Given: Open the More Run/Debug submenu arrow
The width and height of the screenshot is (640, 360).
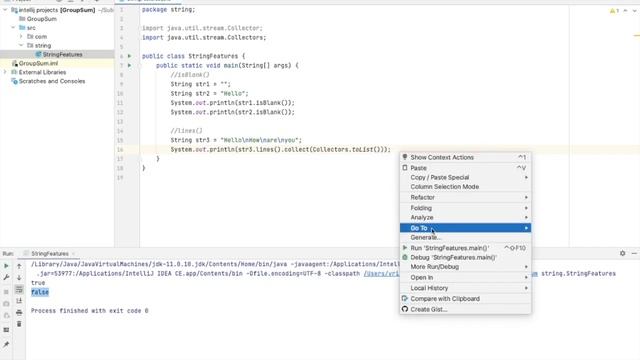Looking at the screenshot, I should 526,267.
